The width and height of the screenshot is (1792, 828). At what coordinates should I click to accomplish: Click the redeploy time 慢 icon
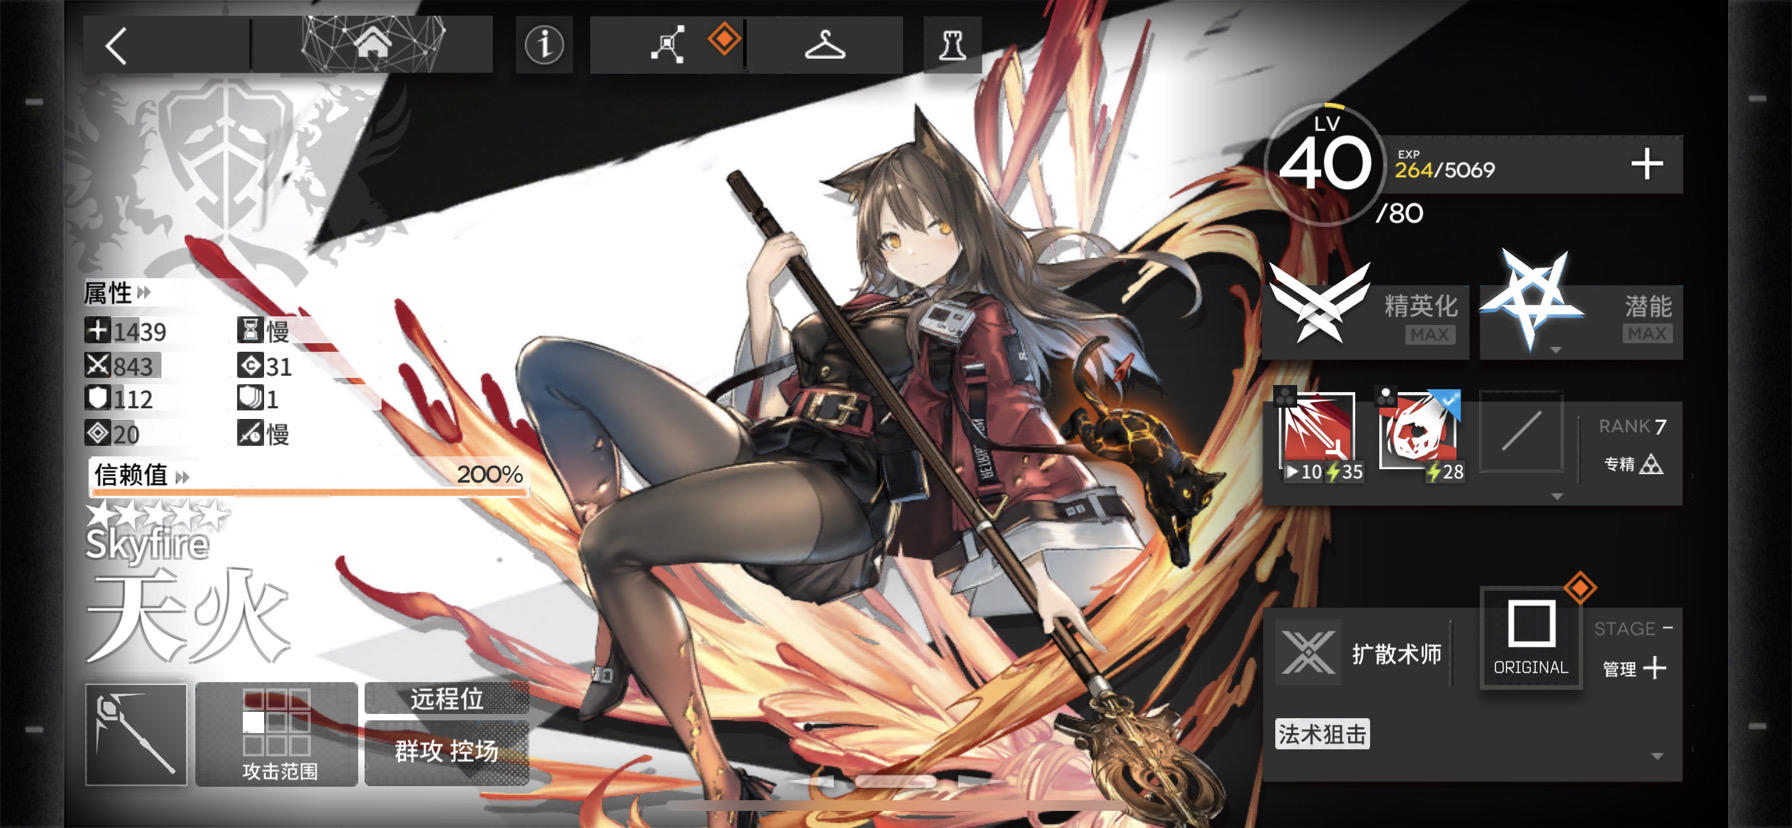(x=249, y=331)
